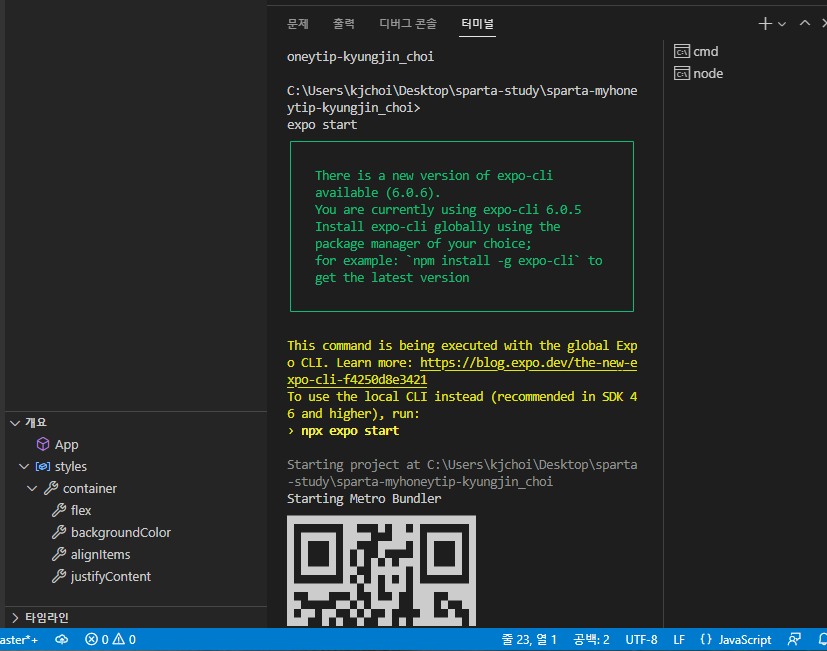Select justifyContent in the outline

click(x=111, y=577)
